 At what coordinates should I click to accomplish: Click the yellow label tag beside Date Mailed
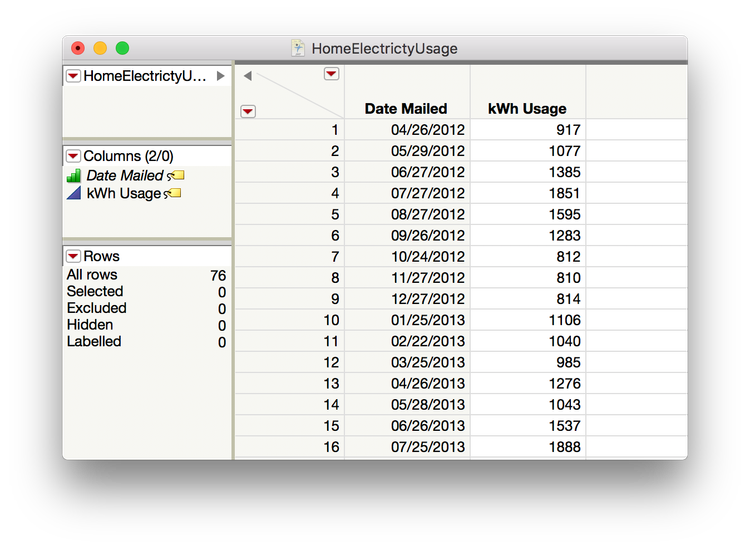pos(176,176)
